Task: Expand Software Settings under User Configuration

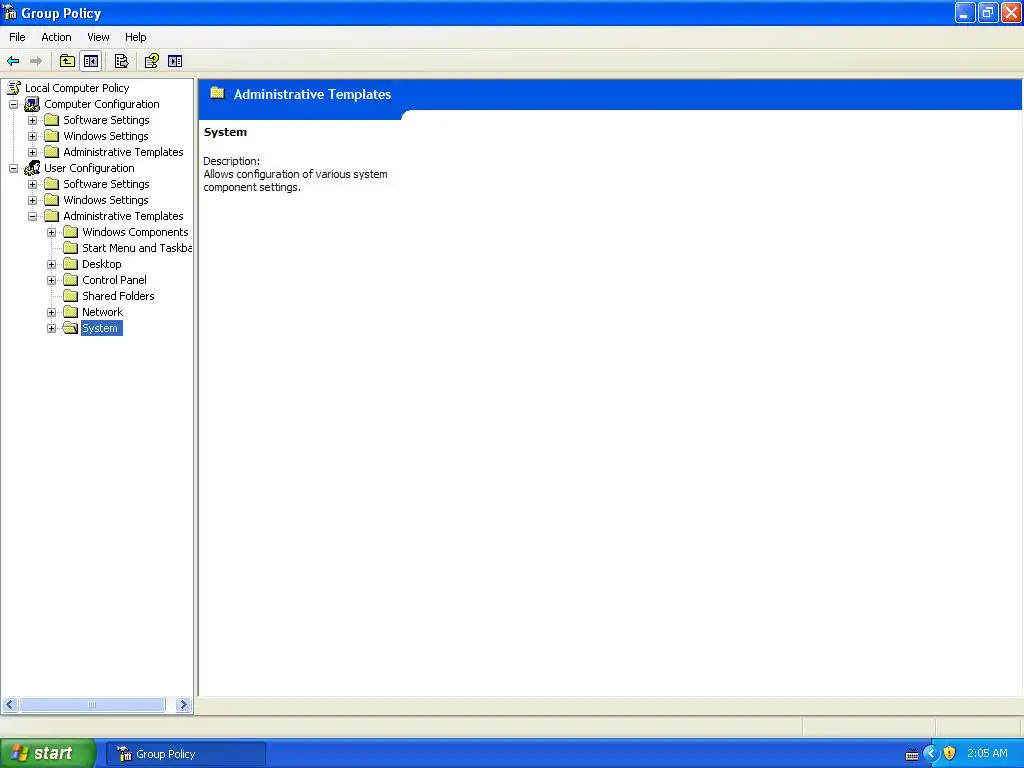Action: coord(32,184)
